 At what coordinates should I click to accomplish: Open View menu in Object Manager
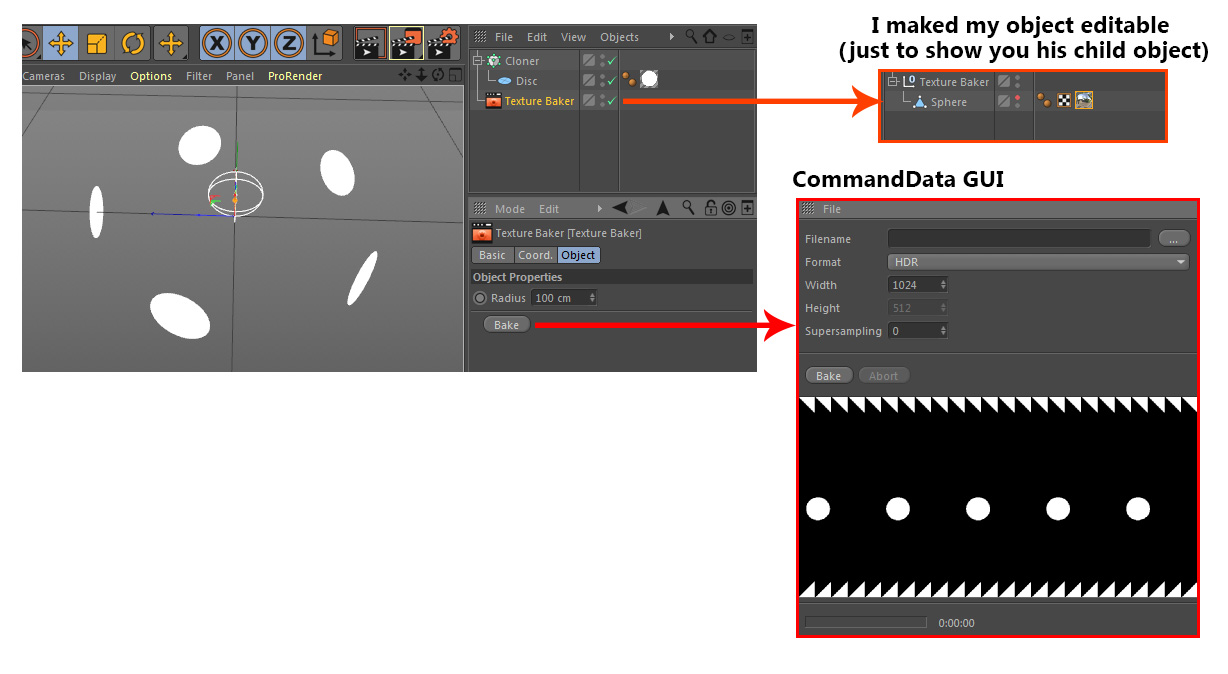click(573, 37)
